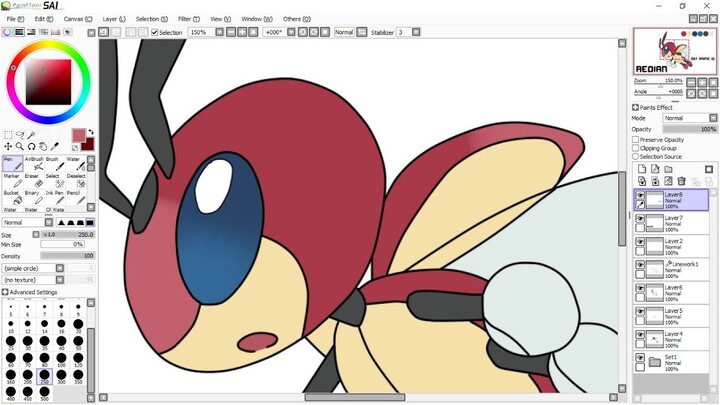Viewport: 720px width, 405px height.
Task: Select the Eraser tool
Action: 34,180
